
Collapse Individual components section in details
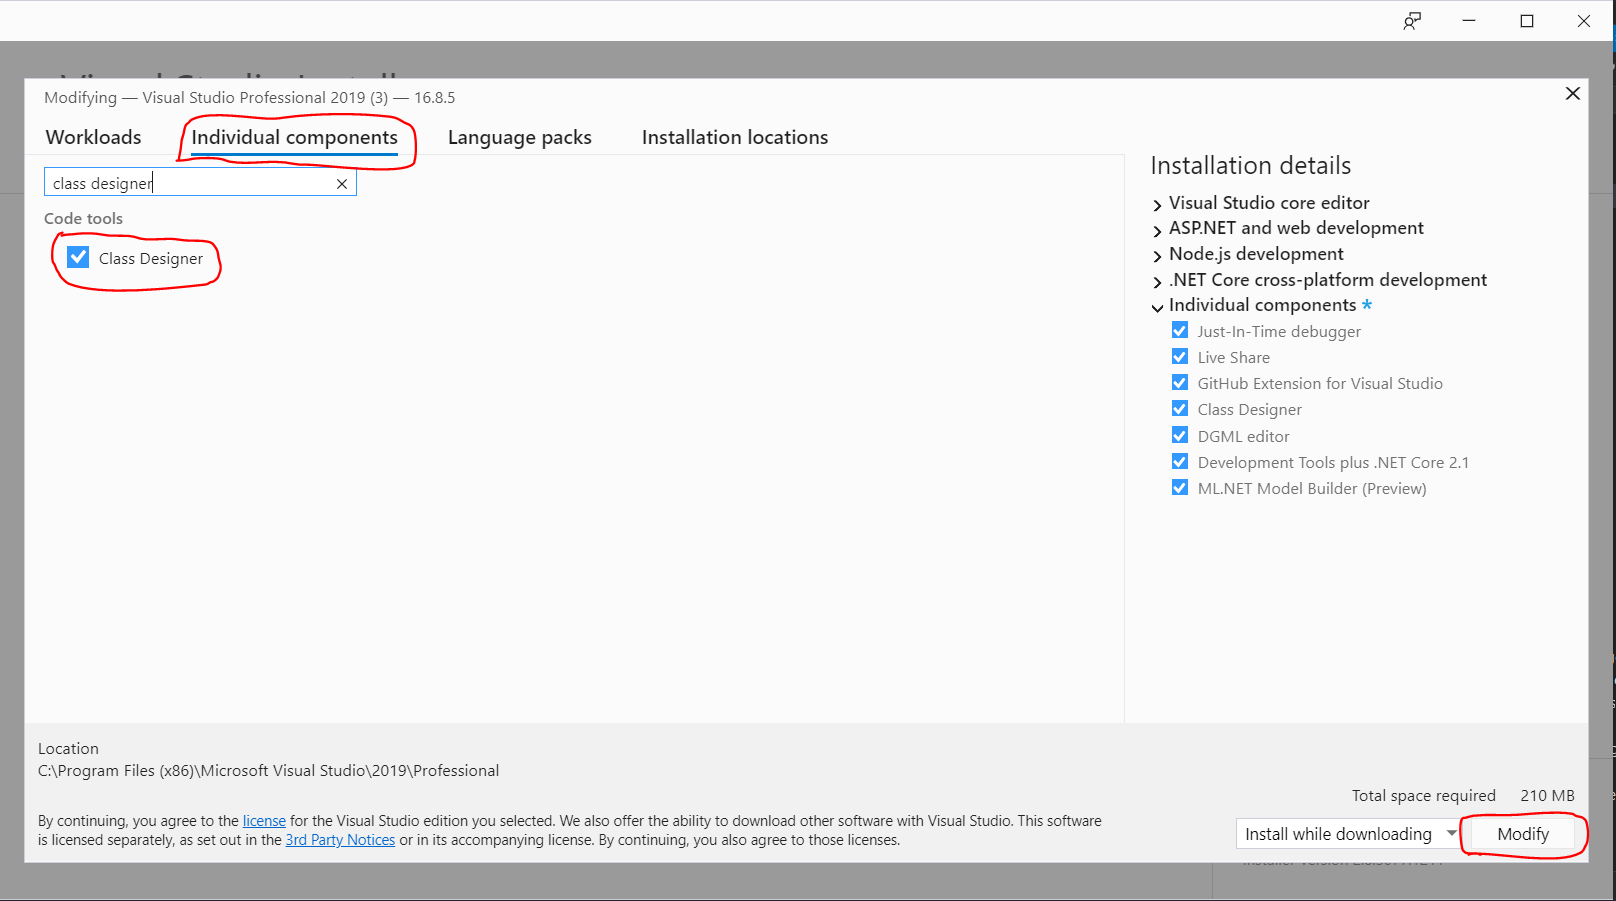[1157, 307]
